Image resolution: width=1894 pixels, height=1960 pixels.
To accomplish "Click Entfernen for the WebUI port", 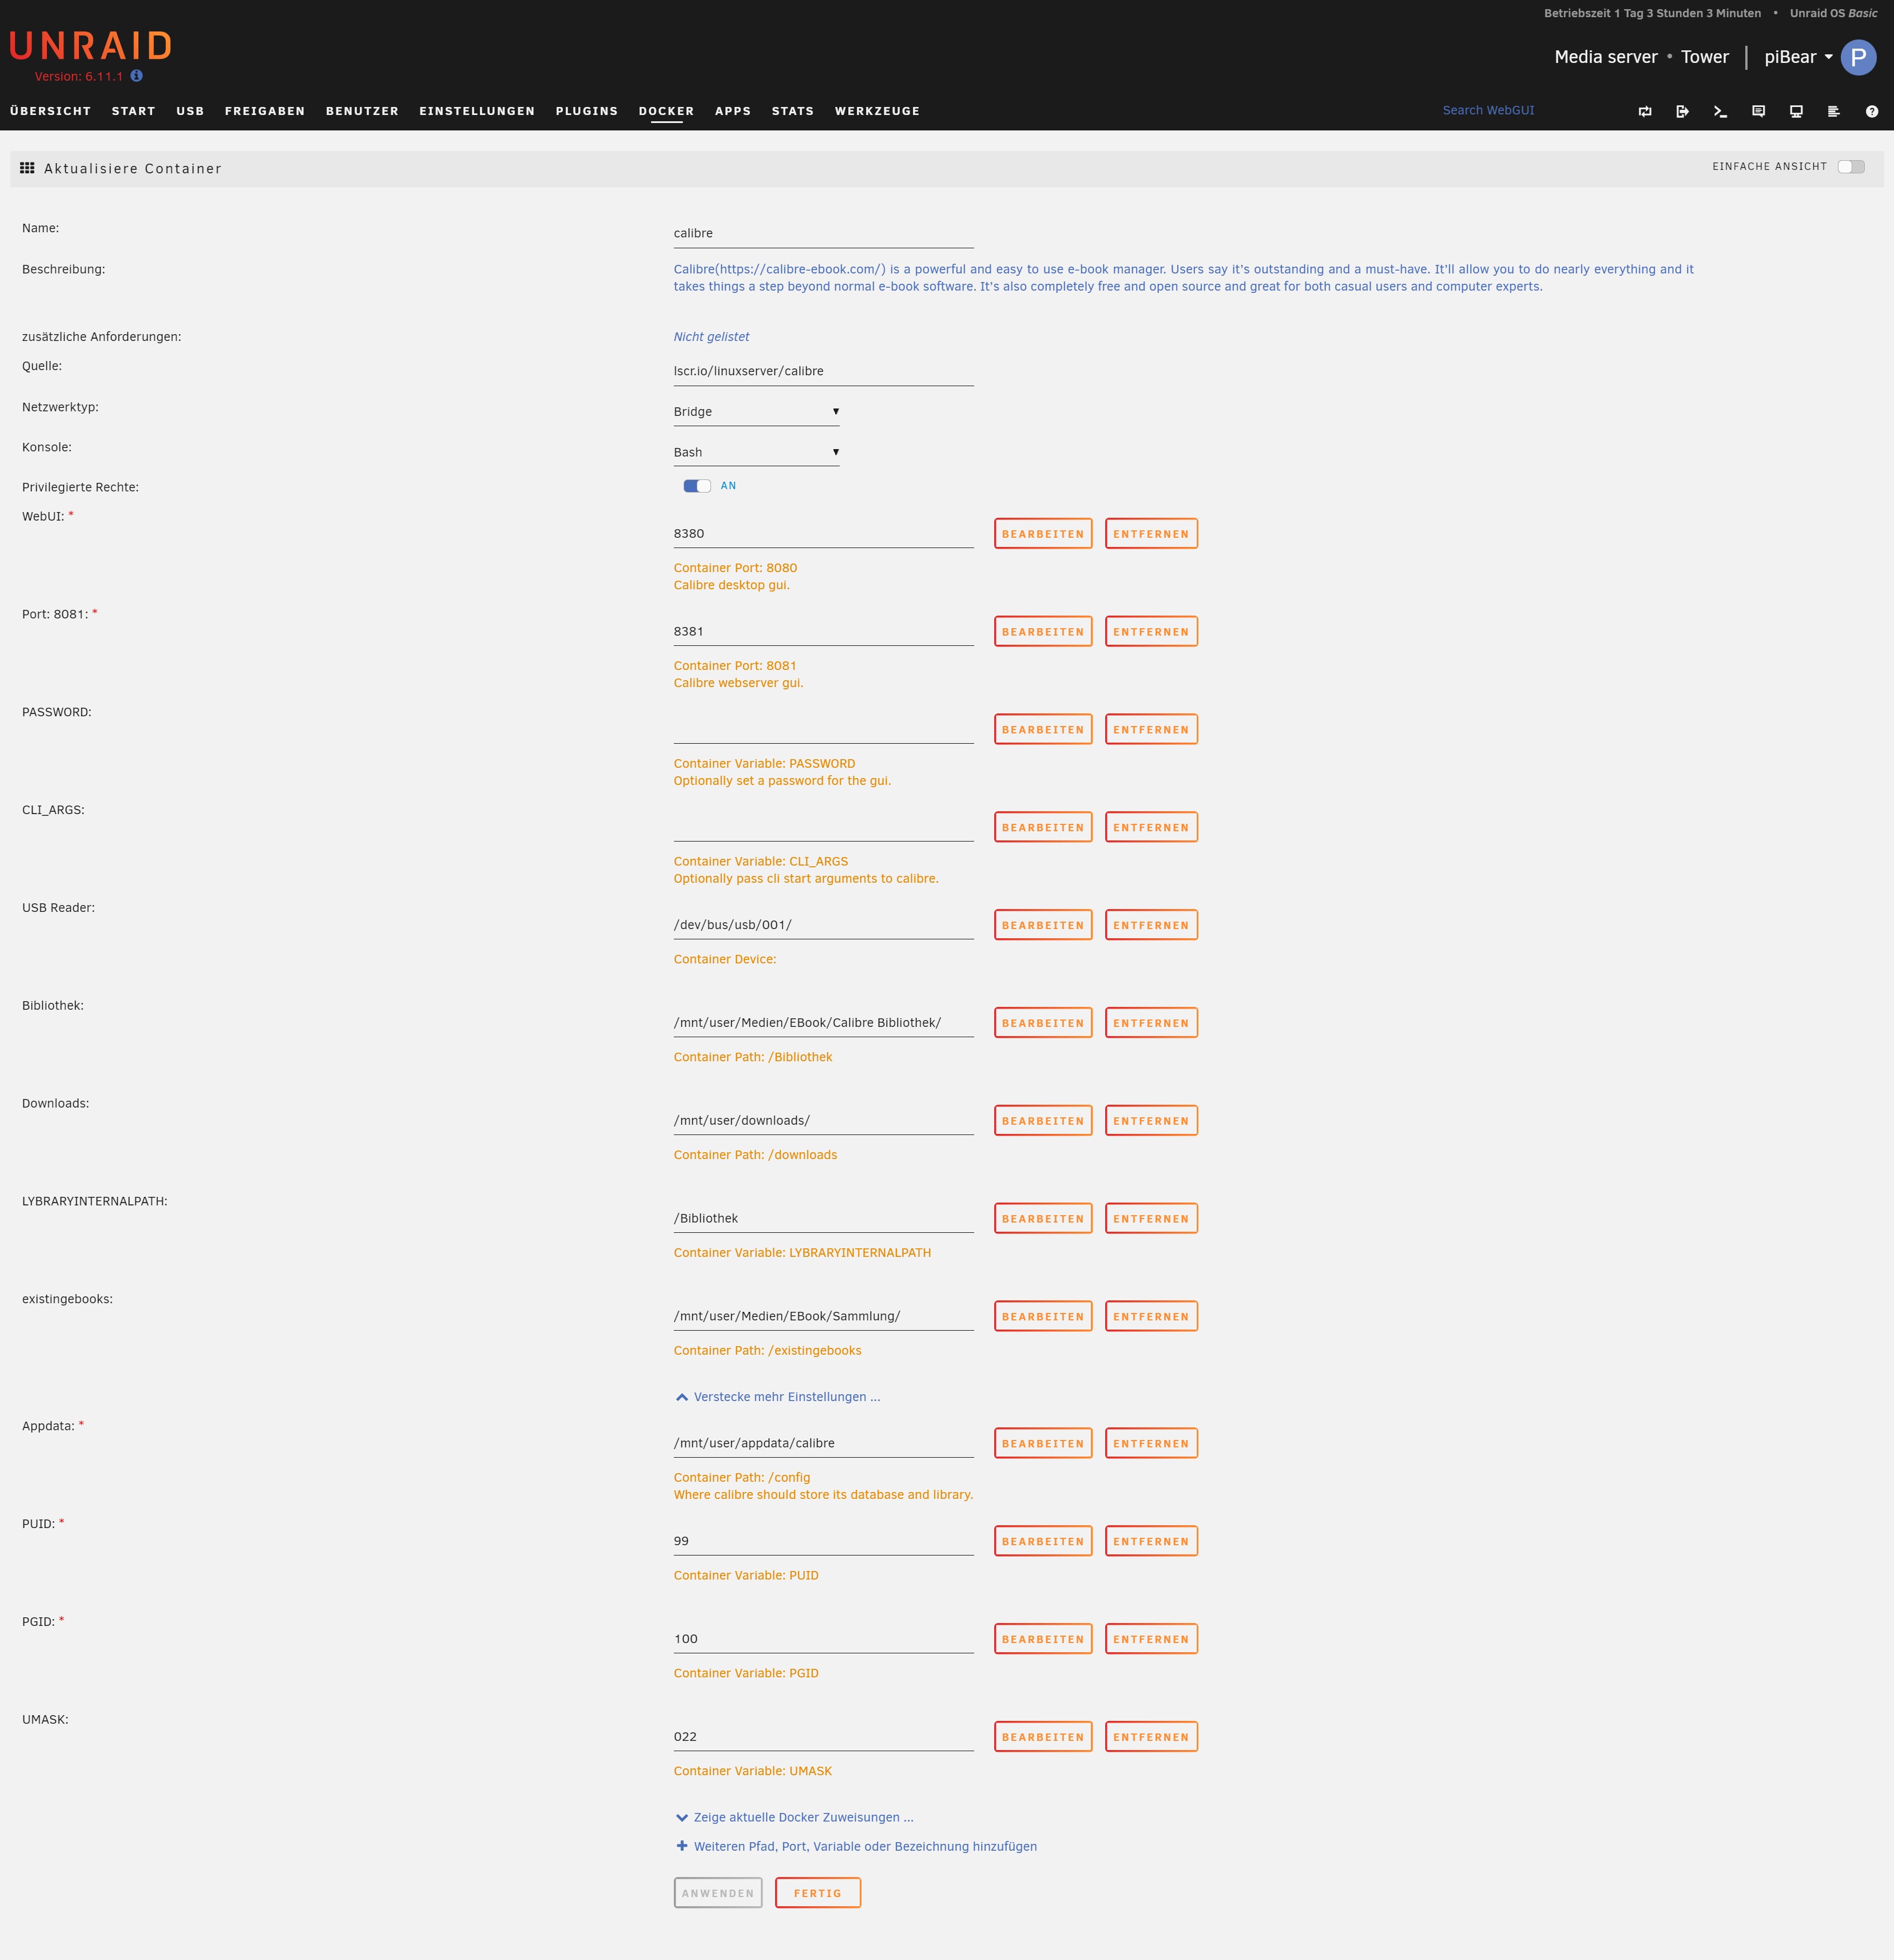I will pyautogui.click(x=1151, y=534).
